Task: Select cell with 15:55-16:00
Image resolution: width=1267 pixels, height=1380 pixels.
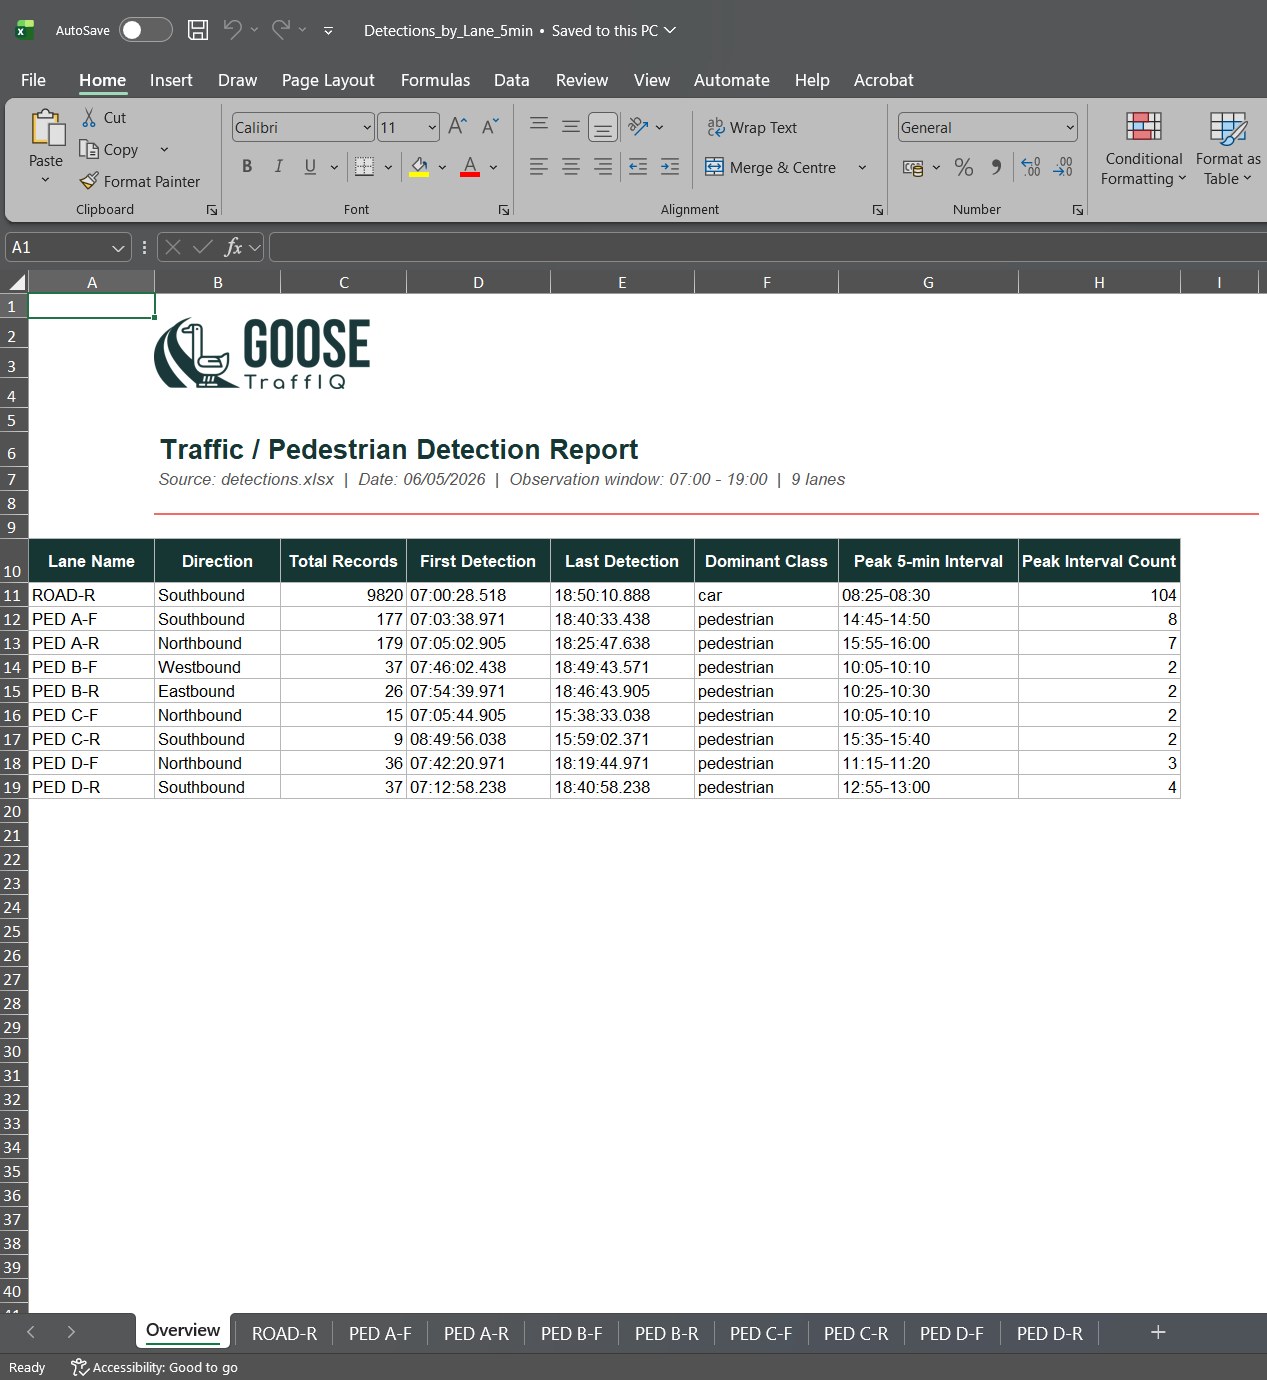Action: click(x=928, y=643)
